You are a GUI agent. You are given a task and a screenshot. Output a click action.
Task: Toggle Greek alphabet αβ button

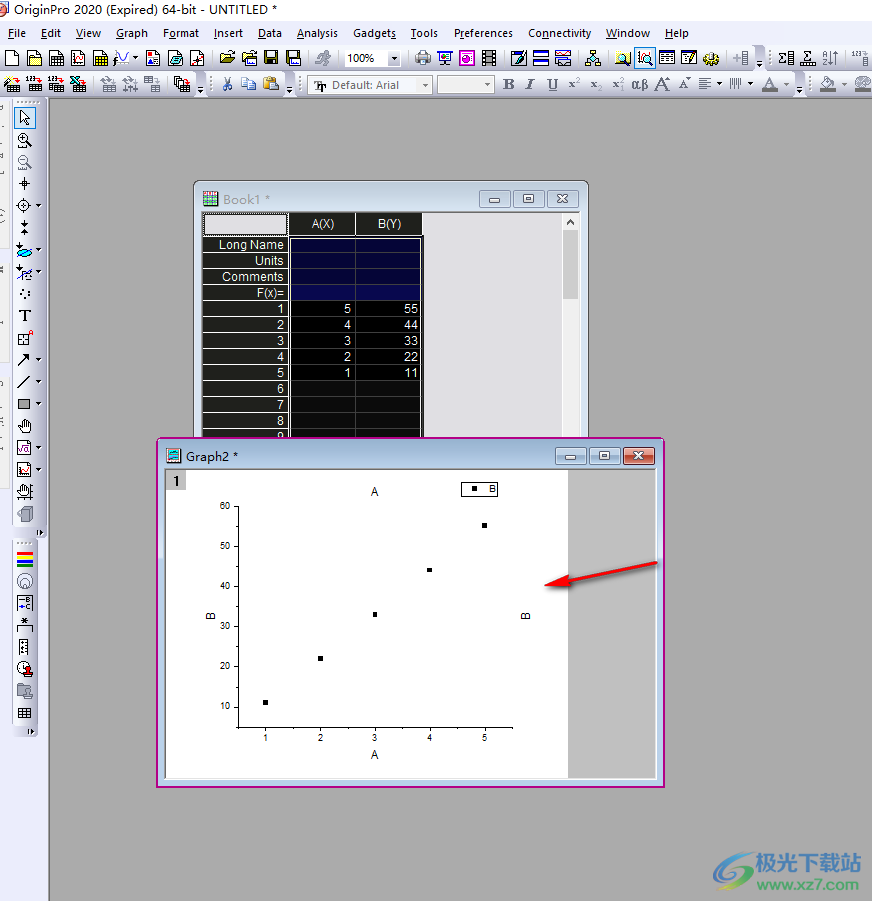[x=640, y=84]
